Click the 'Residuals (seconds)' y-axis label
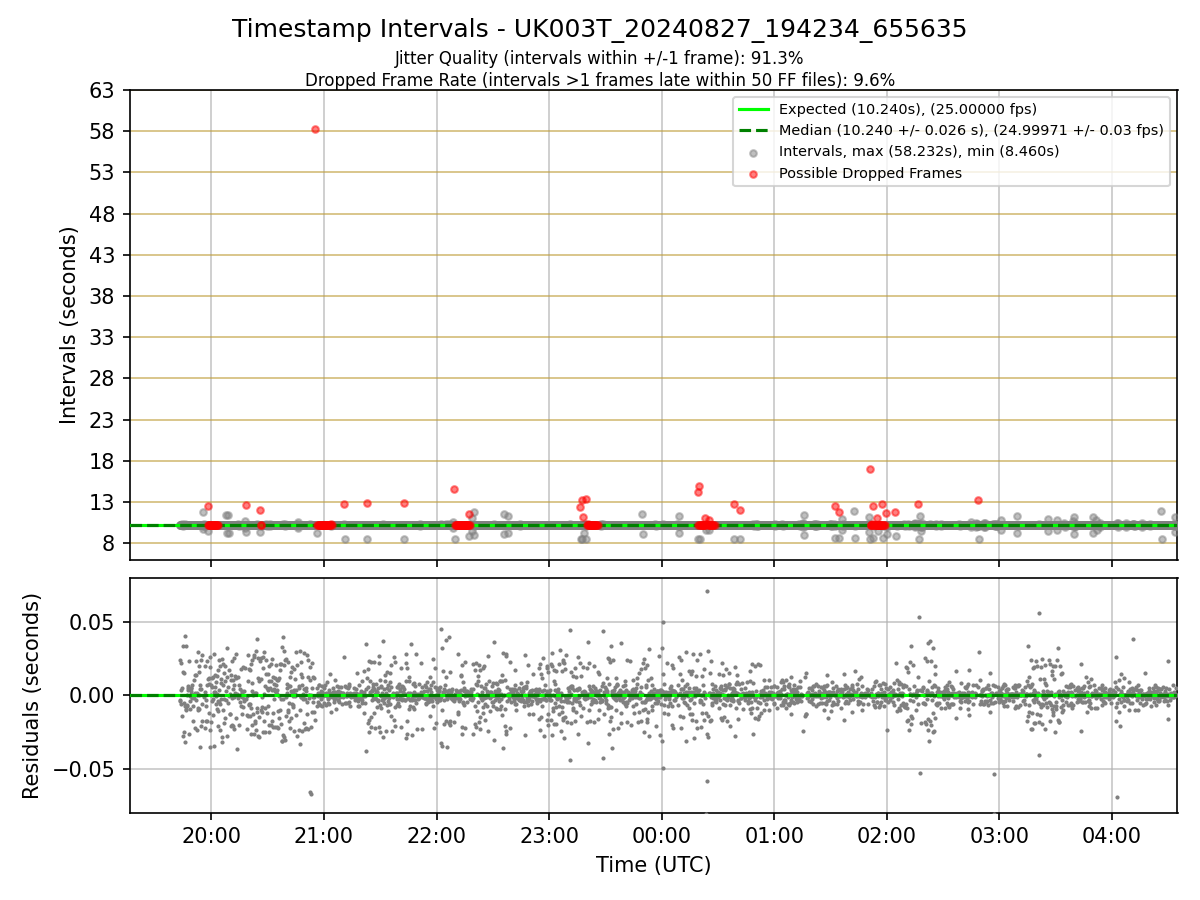This screenshot has height=900, width=1200. pyautogui.click(x=31, y=696)
